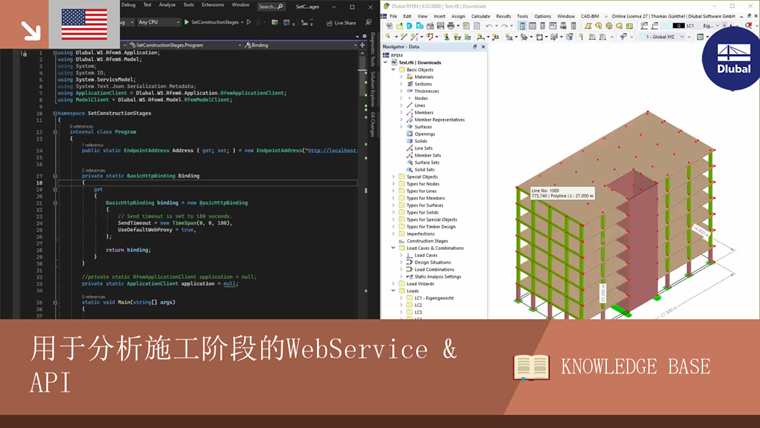Select Materials in the navigator tree
The height and width of the screenshot is (428, 760).
pyautogui.click(x=424, y=77)
